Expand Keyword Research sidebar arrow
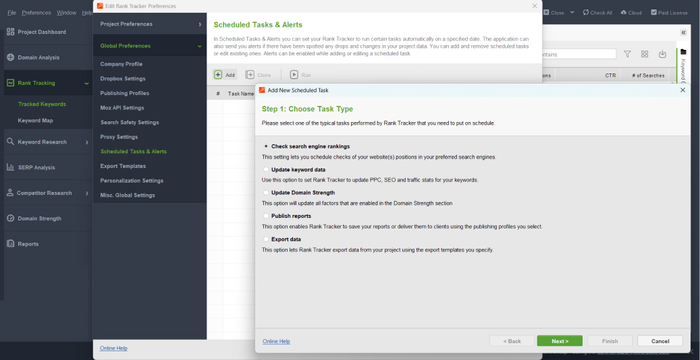The image size is (700, 360). click(x=87, y=142)
